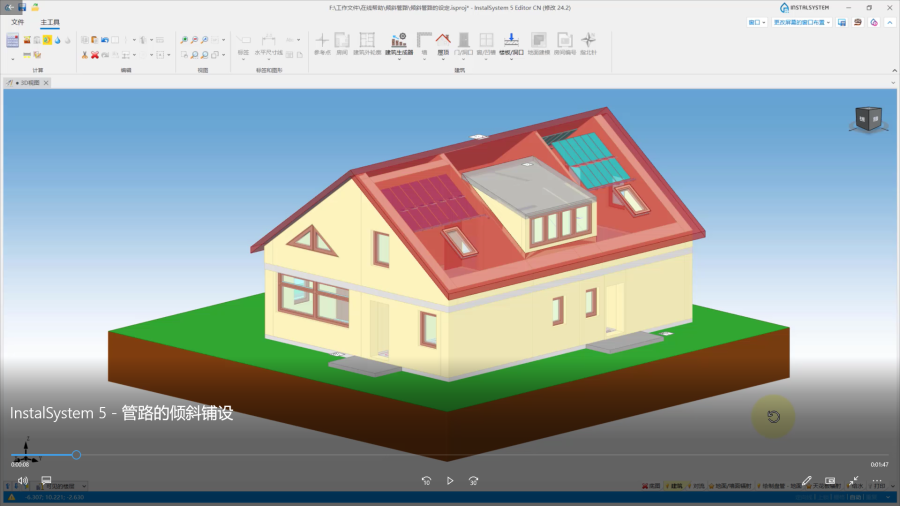Screen dimensions: 900x506
Task: Toggle the captions icon next to volume
Action: click(46, 480)
